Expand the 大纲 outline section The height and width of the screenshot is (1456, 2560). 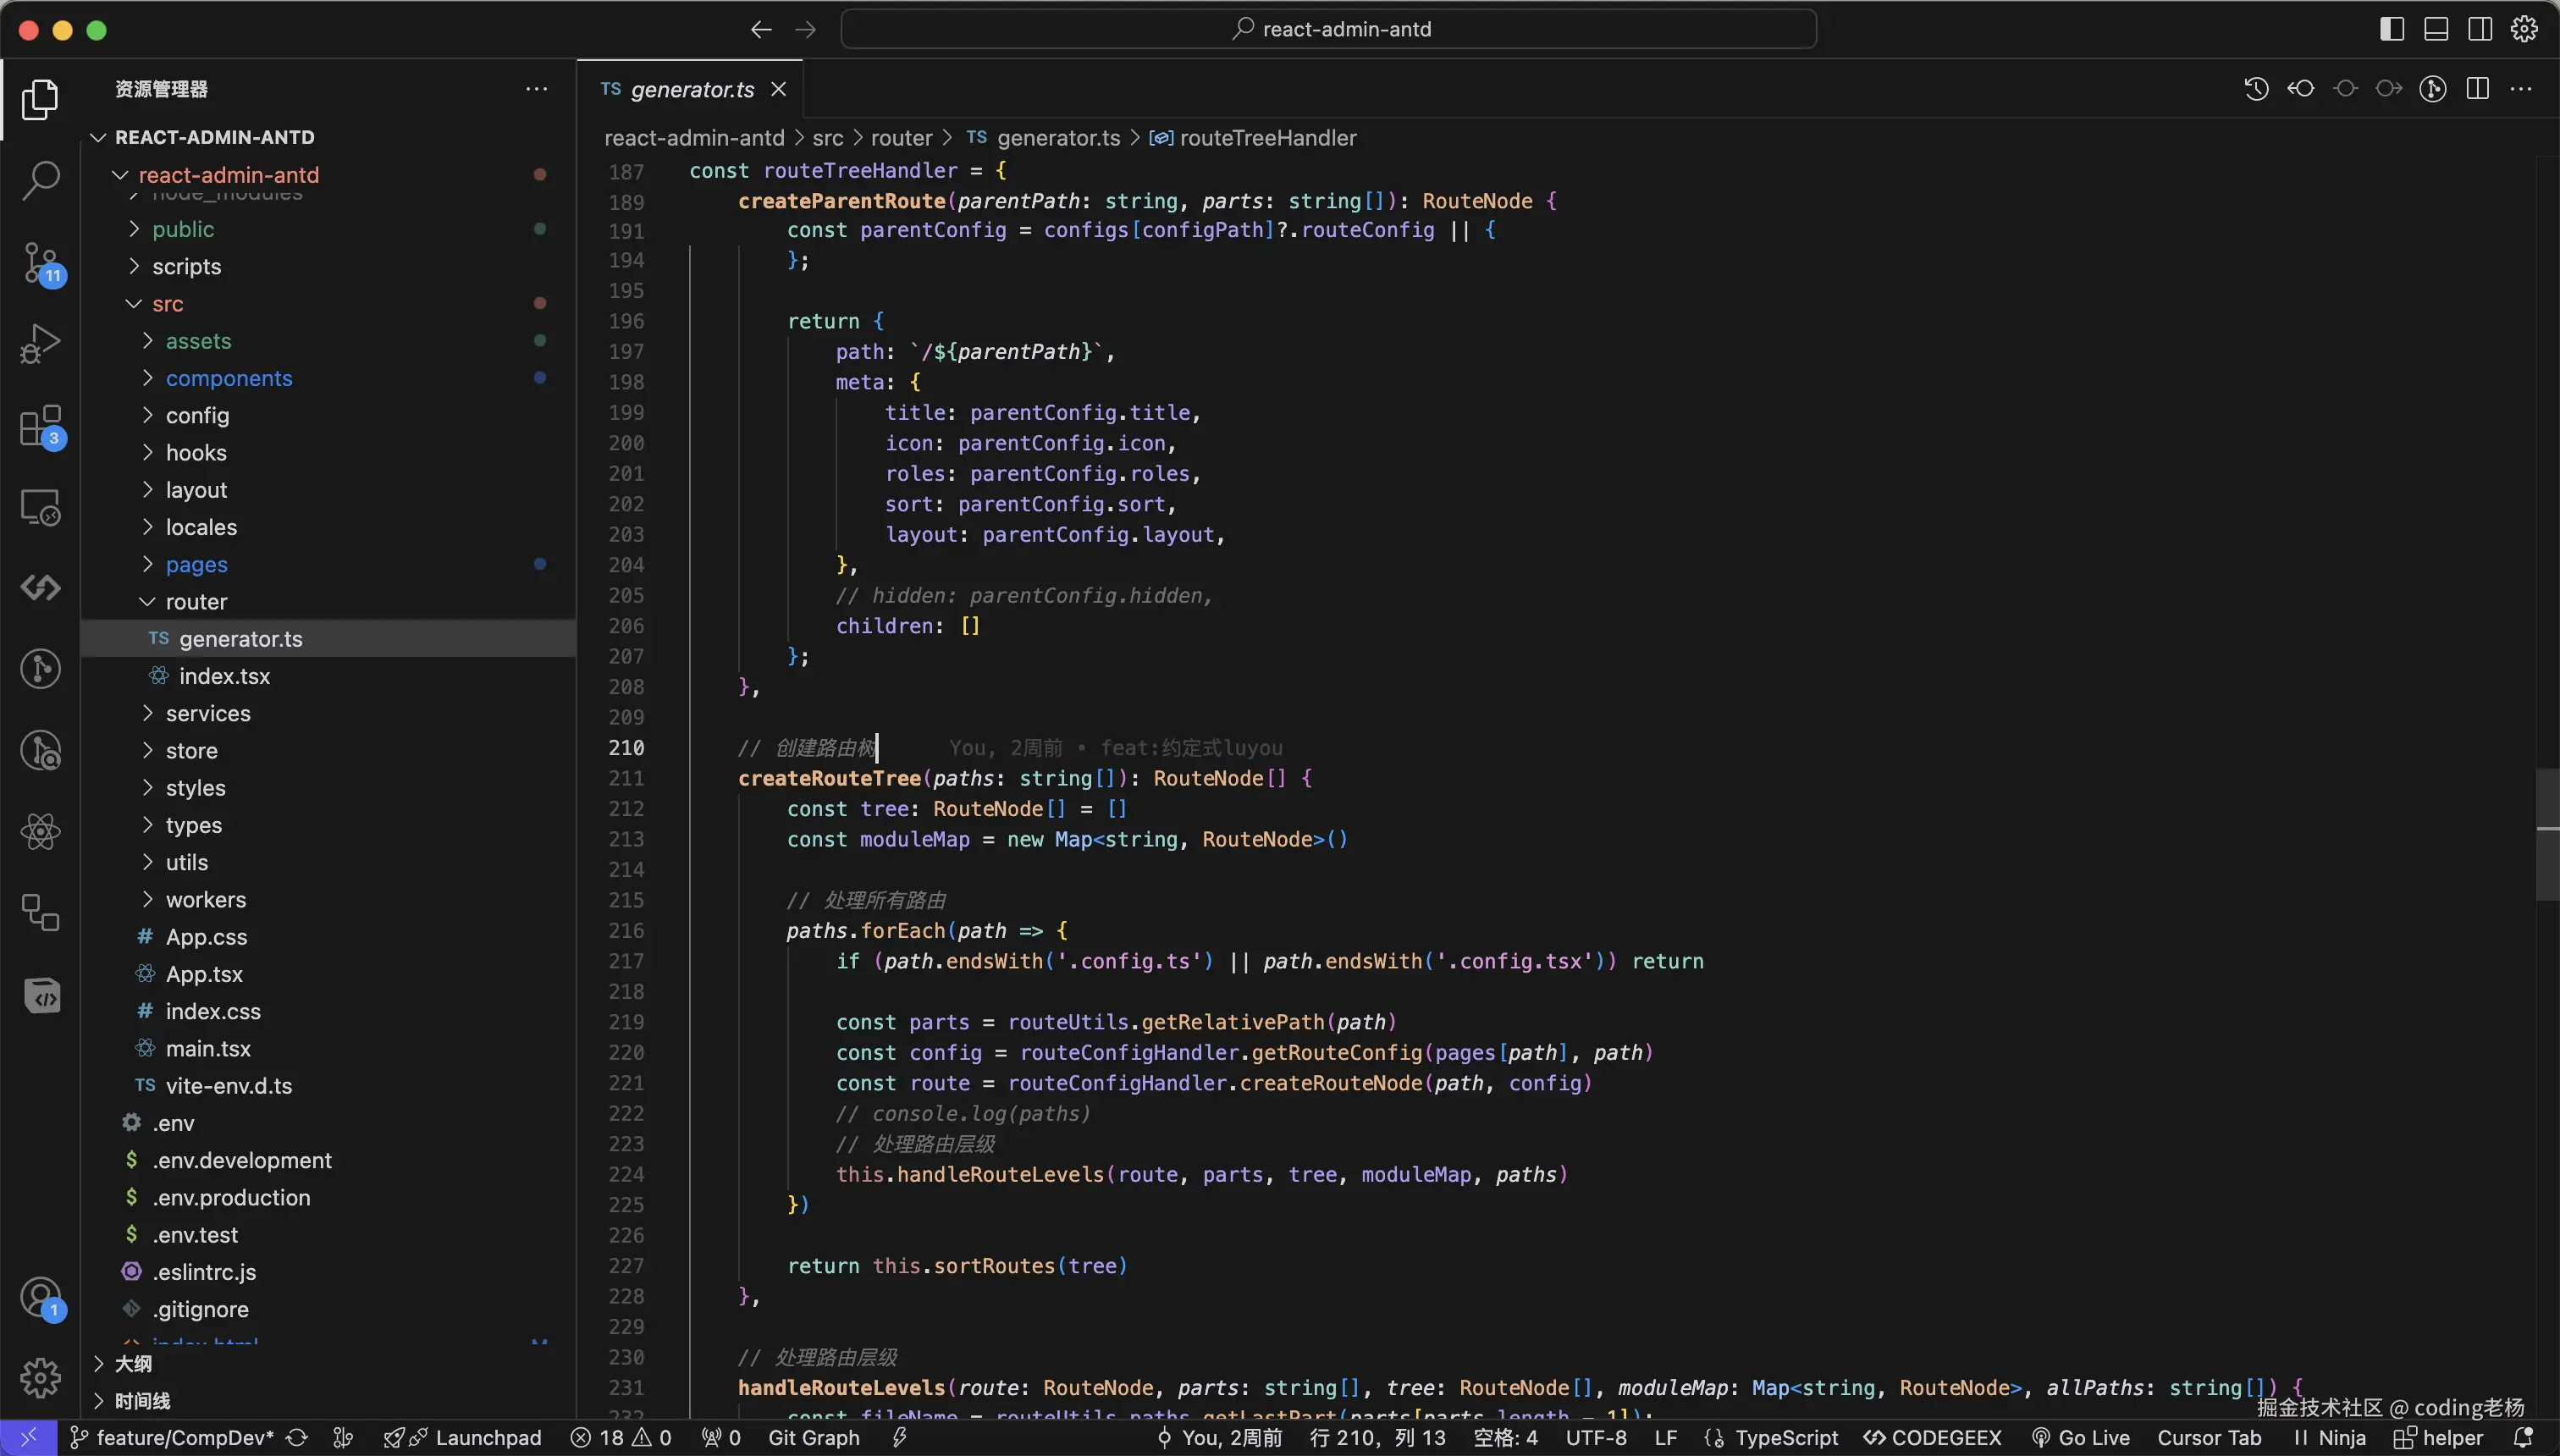tap(133, 1364)
